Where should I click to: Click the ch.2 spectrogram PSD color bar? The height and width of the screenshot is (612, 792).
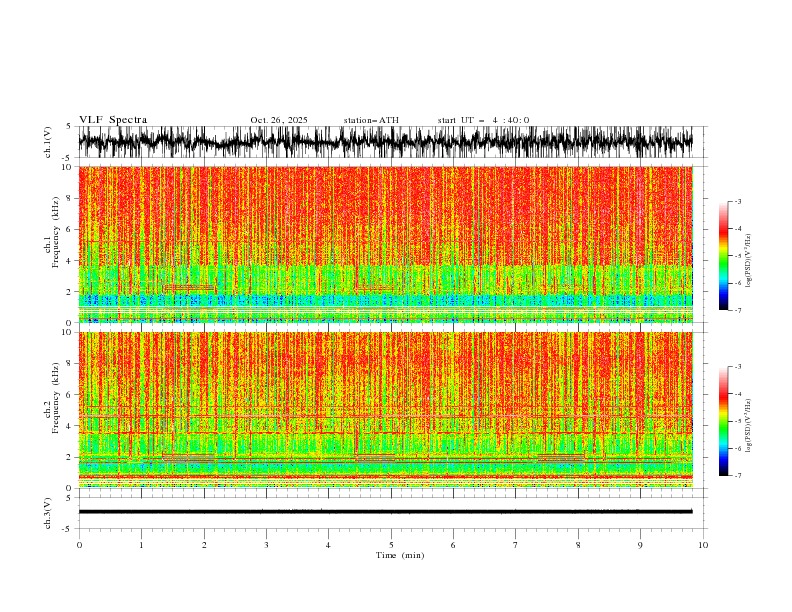point(723,421)
